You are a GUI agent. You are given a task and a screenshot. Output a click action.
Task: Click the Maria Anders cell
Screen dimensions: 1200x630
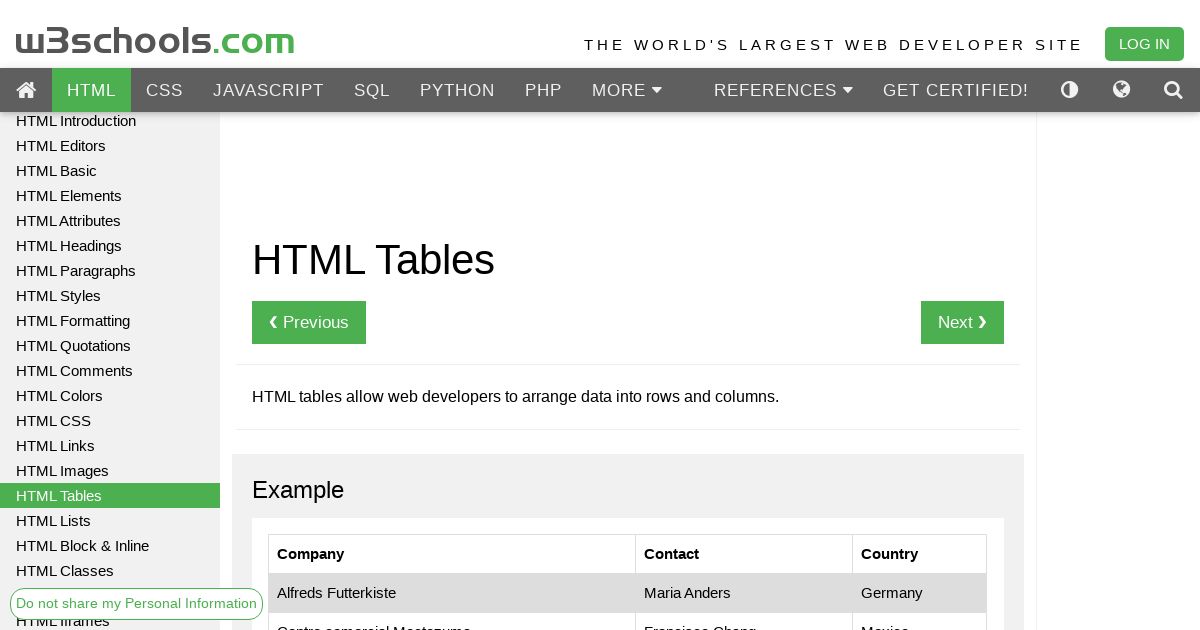pyautogui.click(x=744, y=593)
